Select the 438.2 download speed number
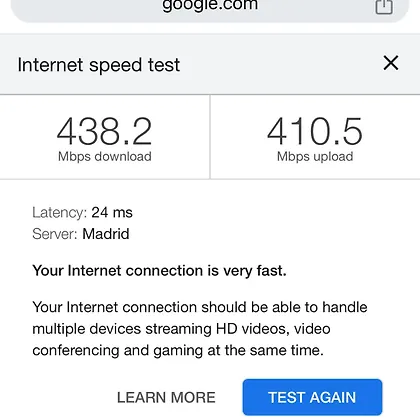Viewport: 420px width, 420px height. [104, 132]
